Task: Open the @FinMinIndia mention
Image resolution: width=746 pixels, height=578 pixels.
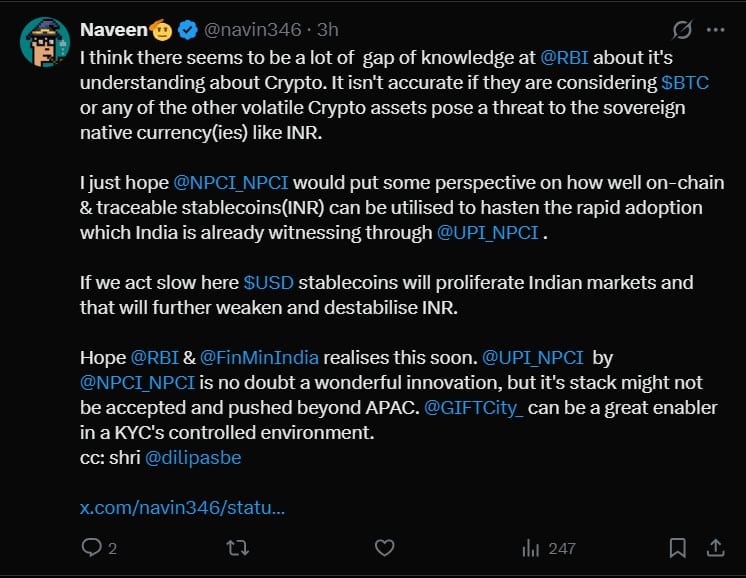Action: [x=260, y=357]
